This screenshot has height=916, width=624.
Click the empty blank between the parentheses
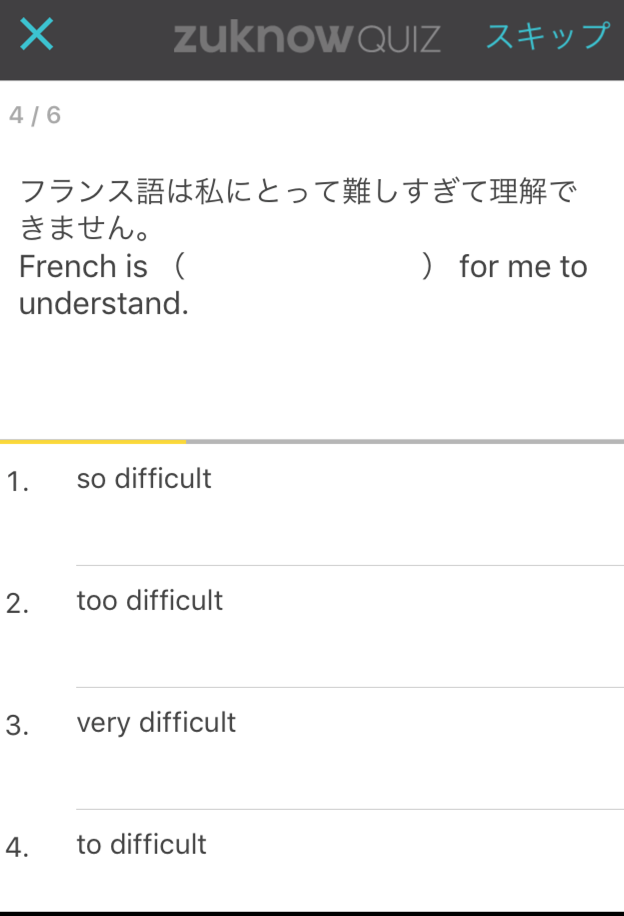coord(304,266)
